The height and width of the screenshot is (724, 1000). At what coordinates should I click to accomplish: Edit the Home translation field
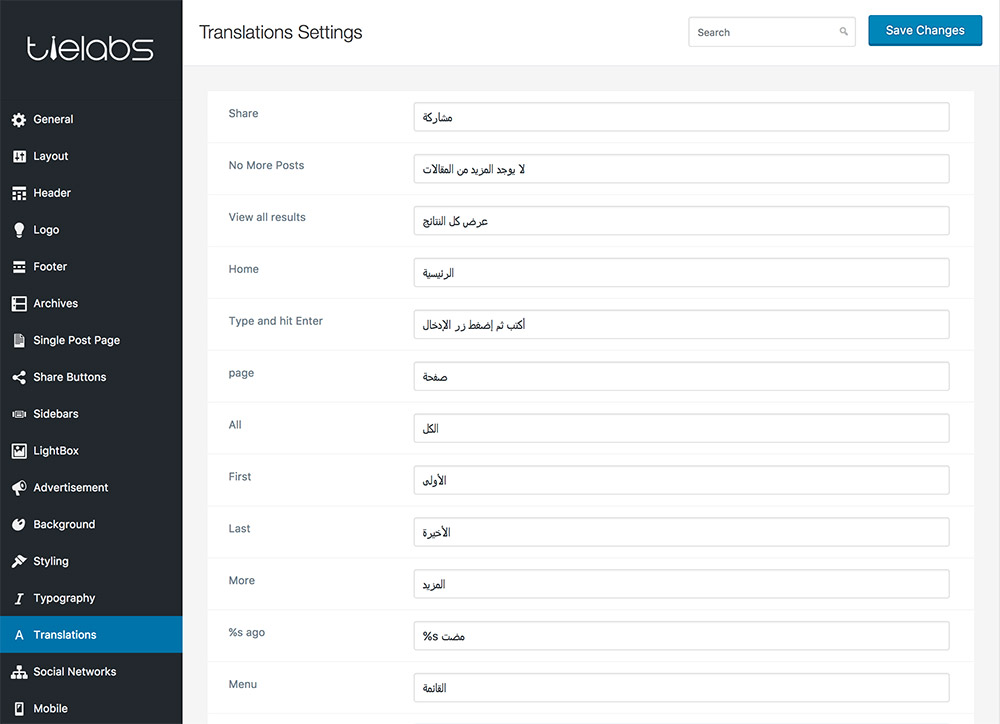[x=681, y=273]
